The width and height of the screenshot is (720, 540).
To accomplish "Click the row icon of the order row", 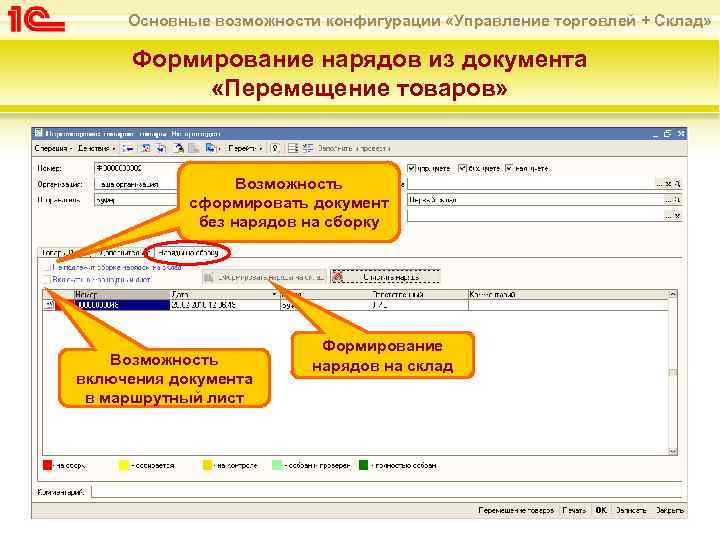I will pyautogui.click(x=49, y=305).
